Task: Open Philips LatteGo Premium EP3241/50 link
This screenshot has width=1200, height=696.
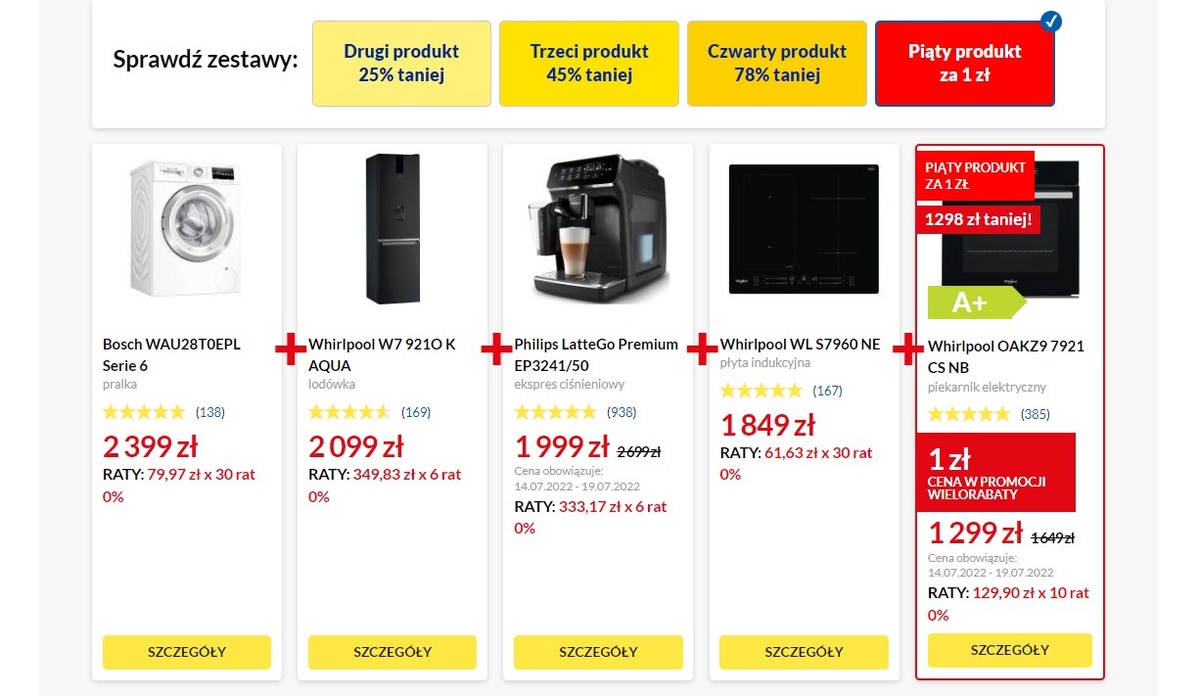Action: point(596,355)
